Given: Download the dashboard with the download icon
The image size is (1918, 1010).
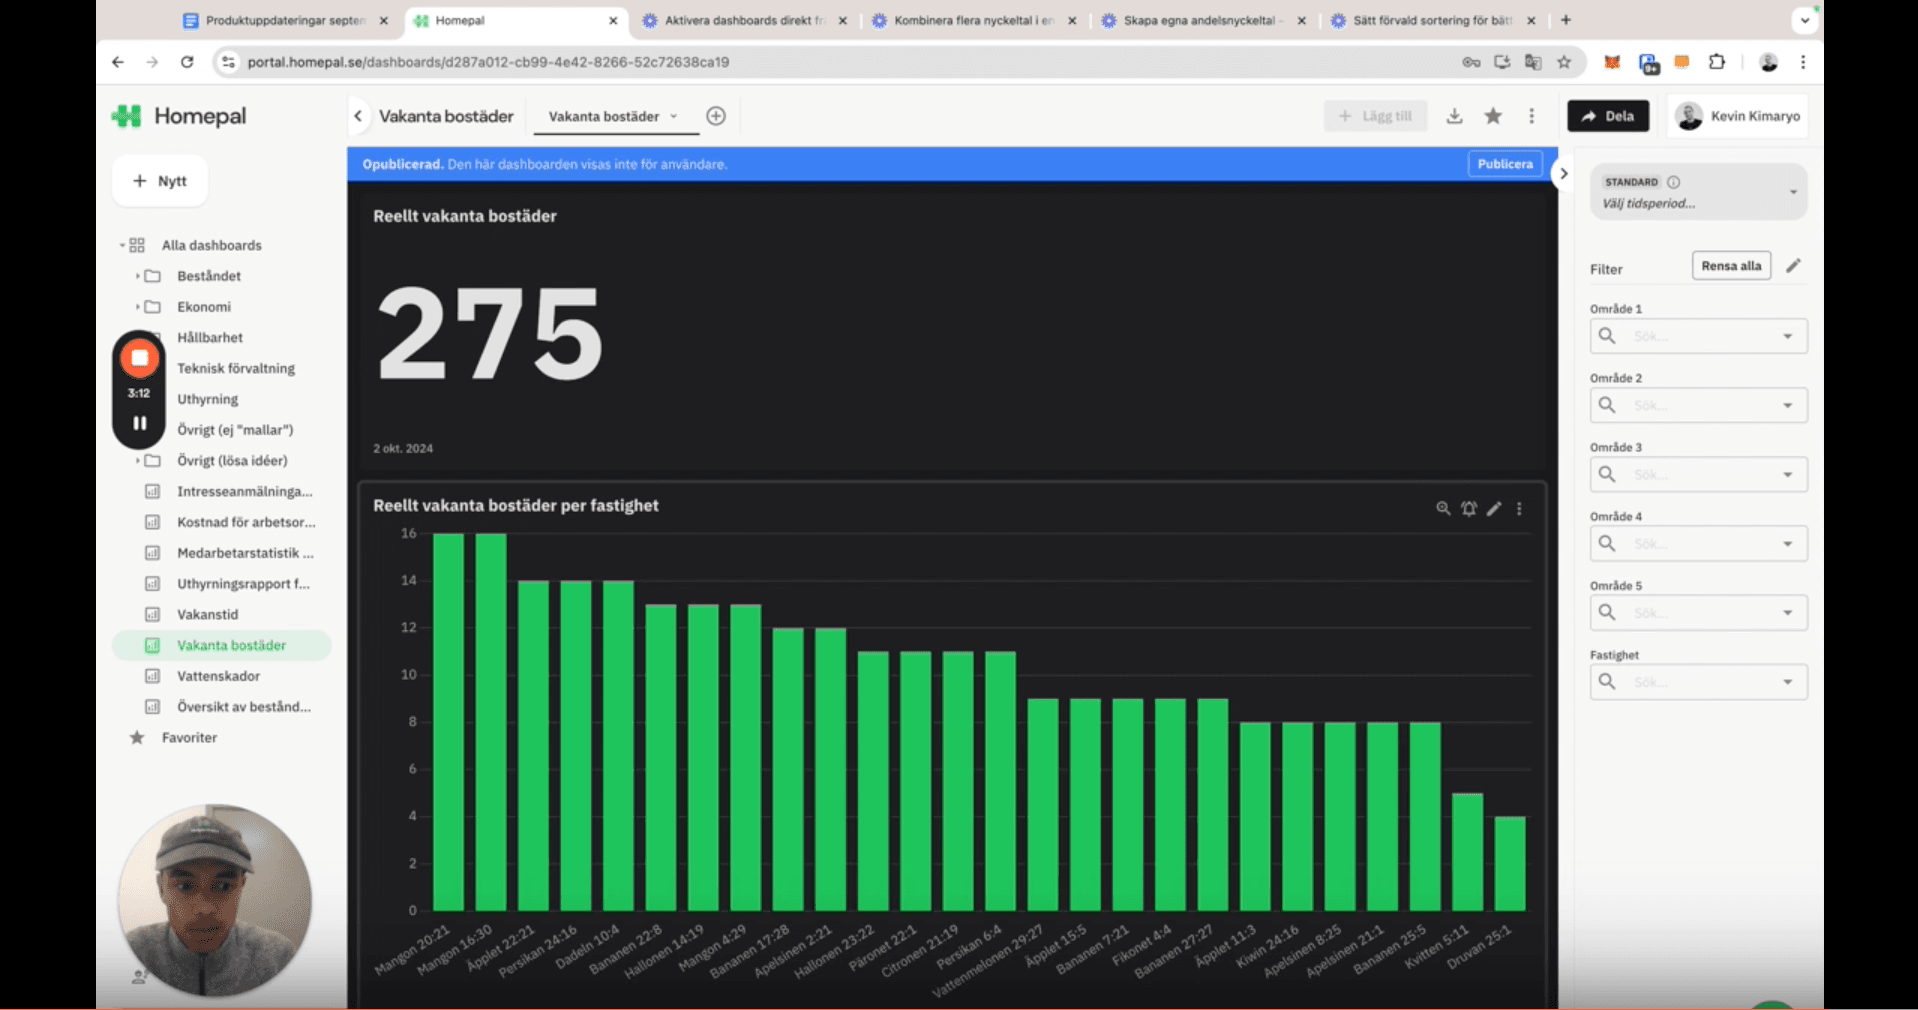Looking at the screenshot, I should (1455, 116).
